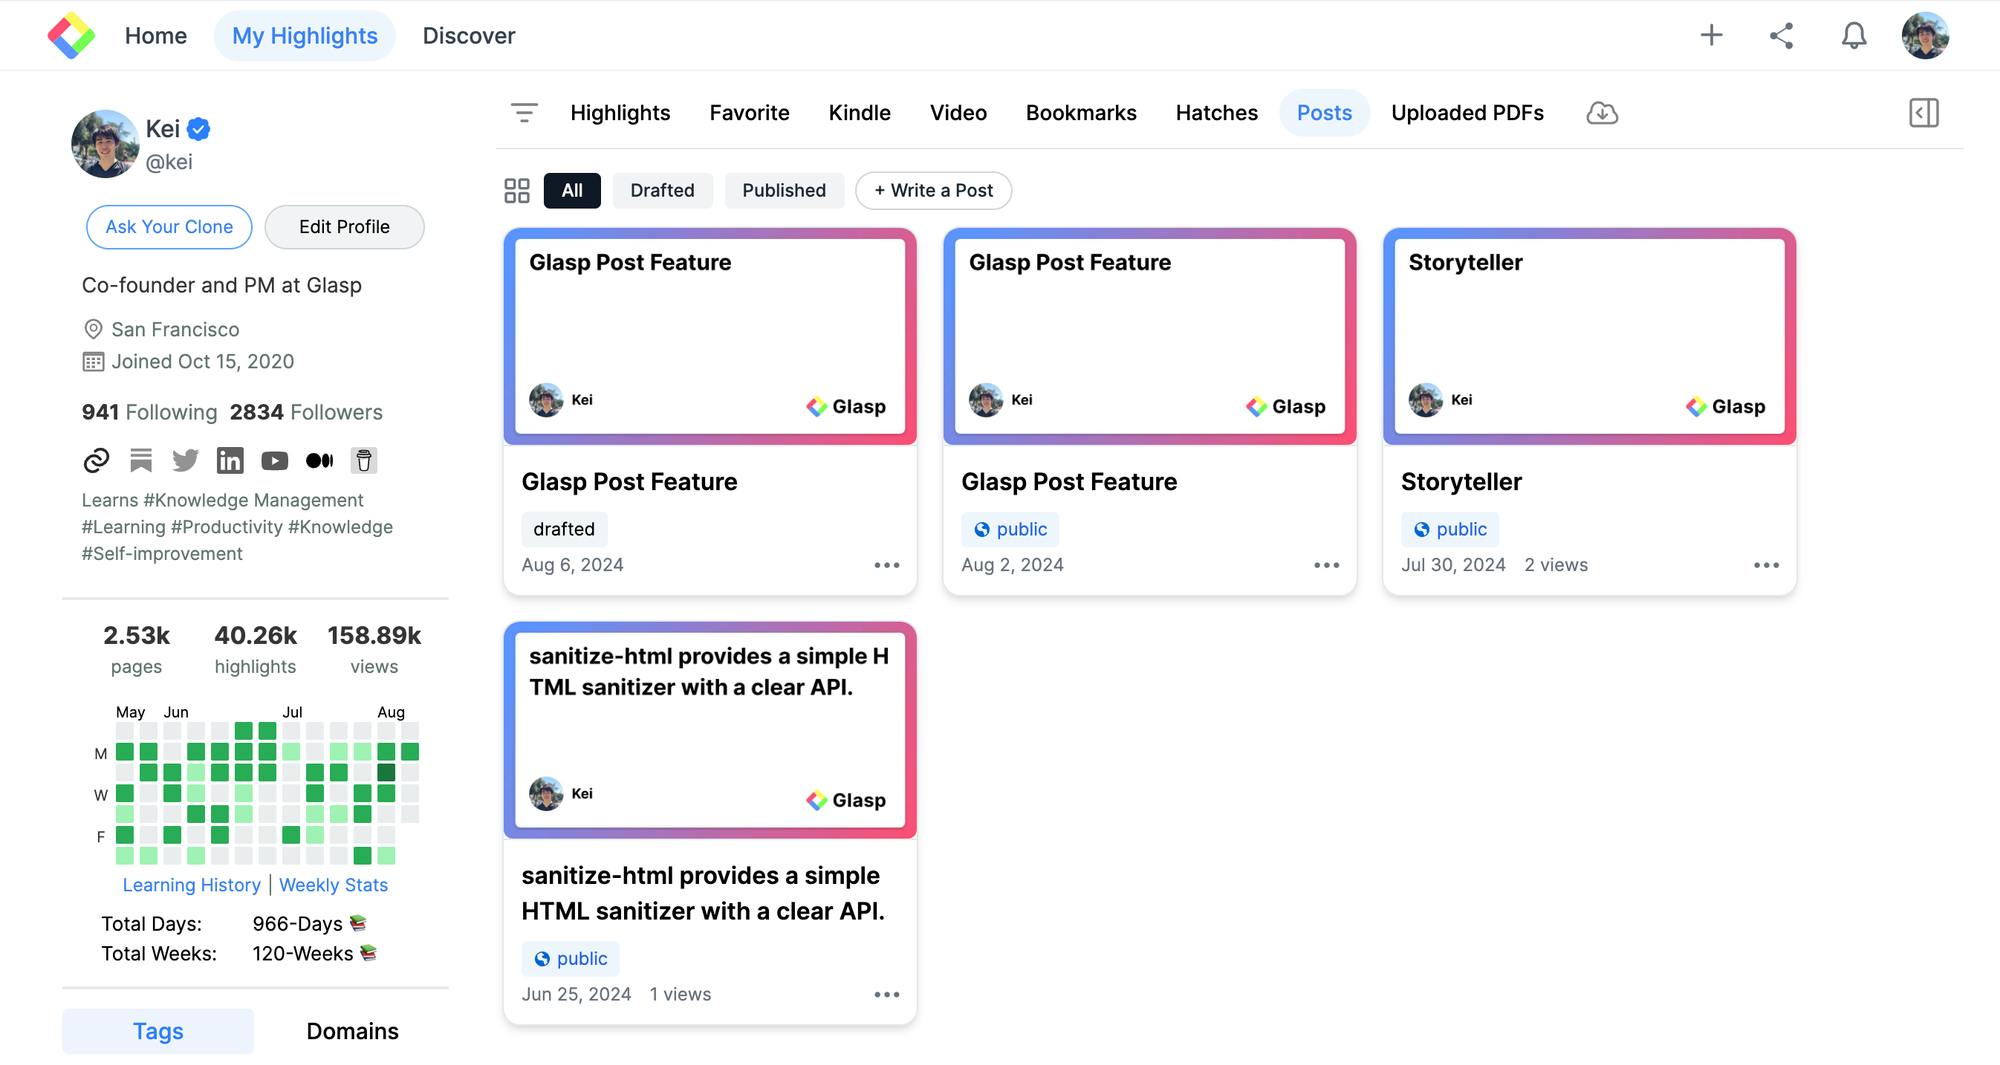2000x1065 pixels.
Task: Click the 158.89k views stat
Action: click(374, 650)
